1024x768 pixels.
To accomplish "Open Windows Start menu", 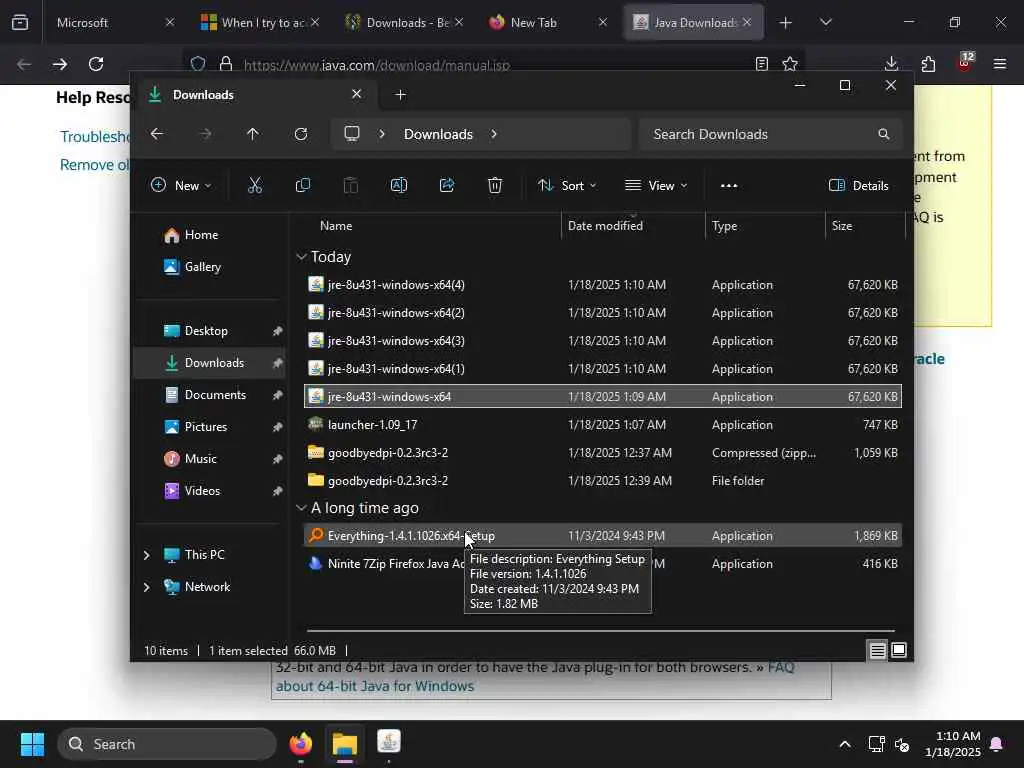I will (32, 744).
